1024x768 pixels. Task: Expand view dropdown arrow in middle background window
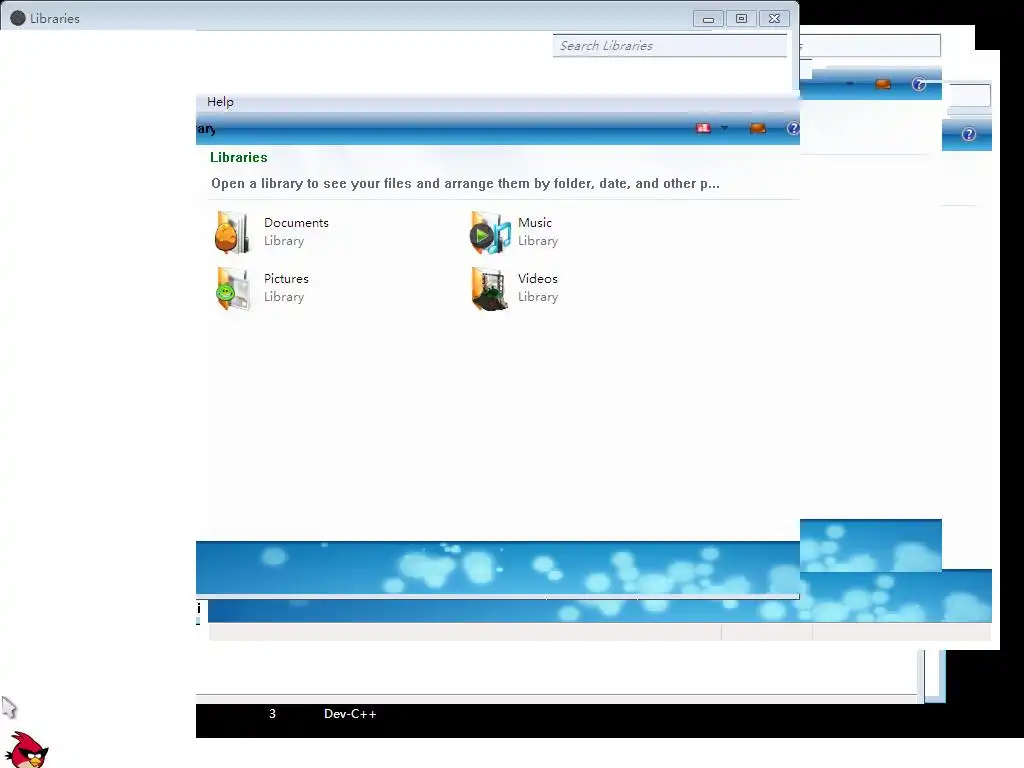pyautogui.click(x=850, y=84)
